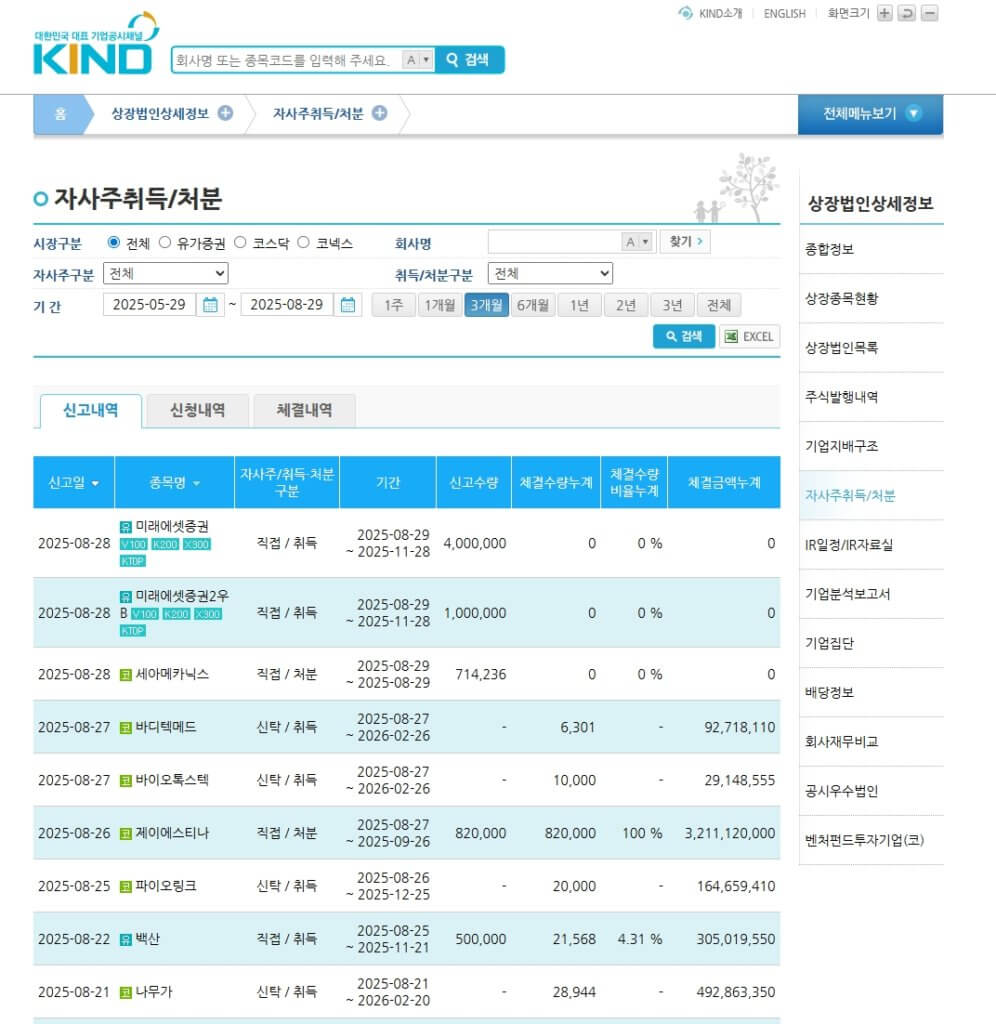
Task: Select the 6개월 period toggle
Action: [533, 305]
